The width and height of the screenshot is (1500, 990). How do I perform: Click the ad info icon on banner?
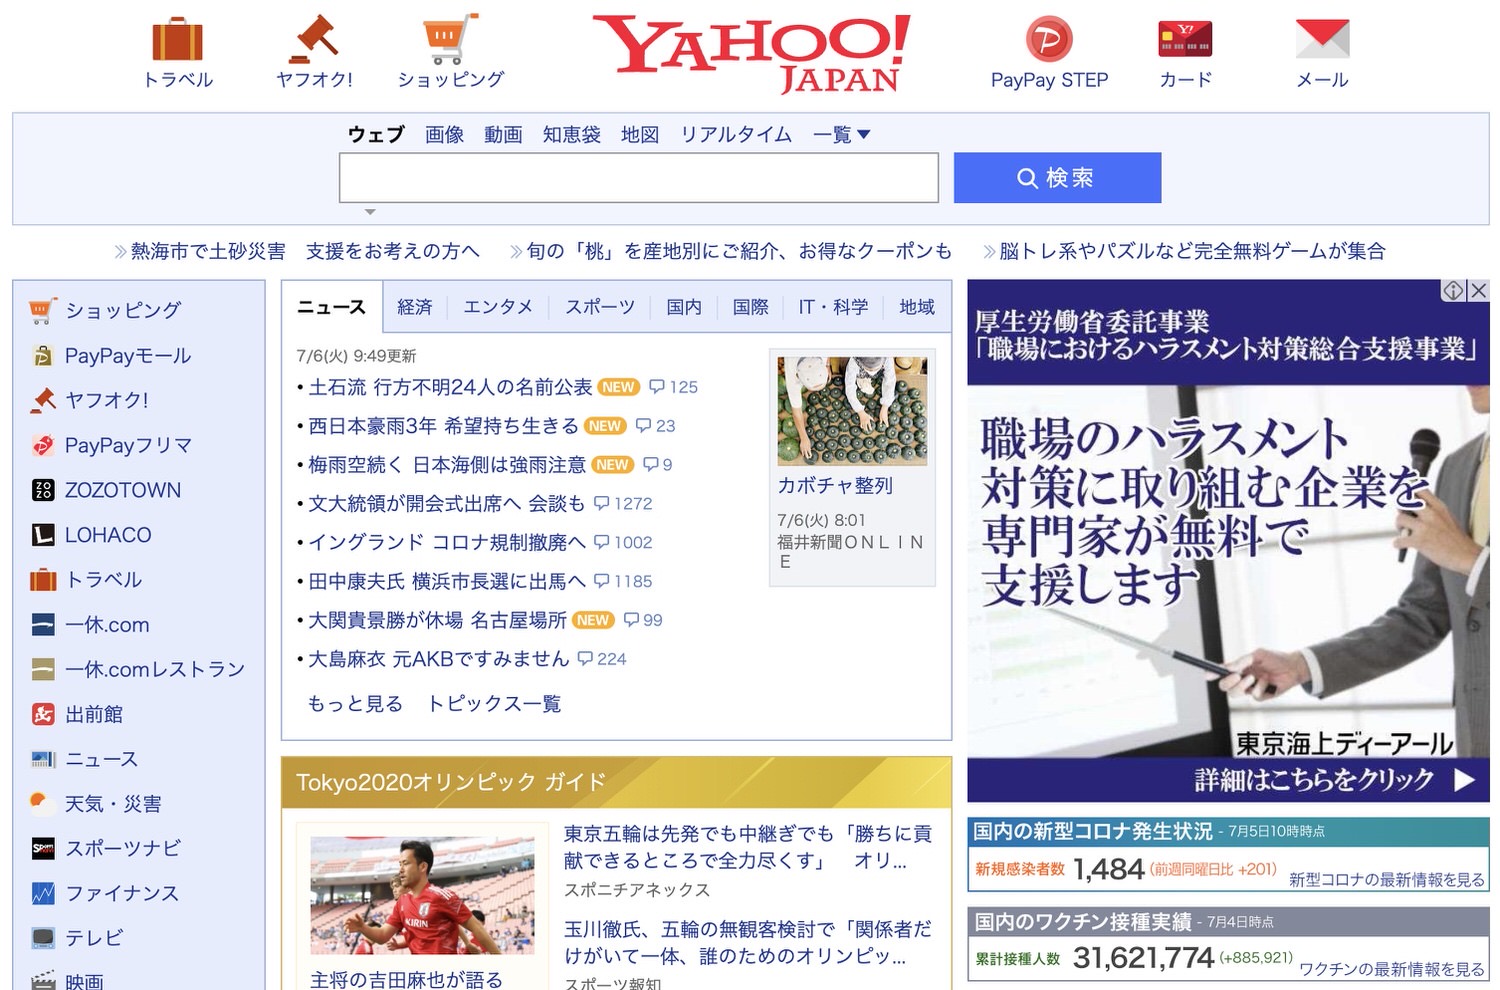[1452, 290]
